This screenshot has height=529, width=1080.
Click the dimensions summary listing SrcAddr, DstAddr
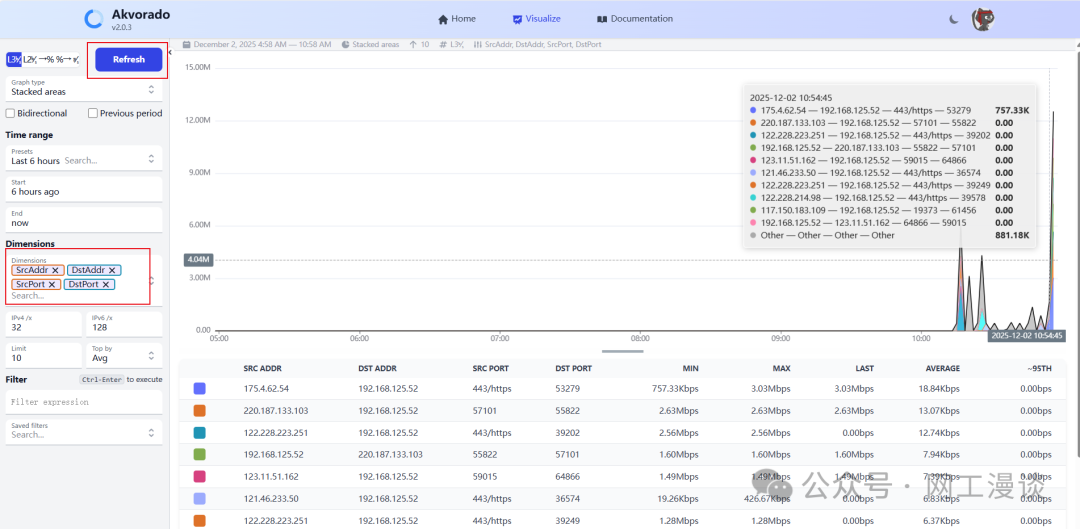(537, 44)
